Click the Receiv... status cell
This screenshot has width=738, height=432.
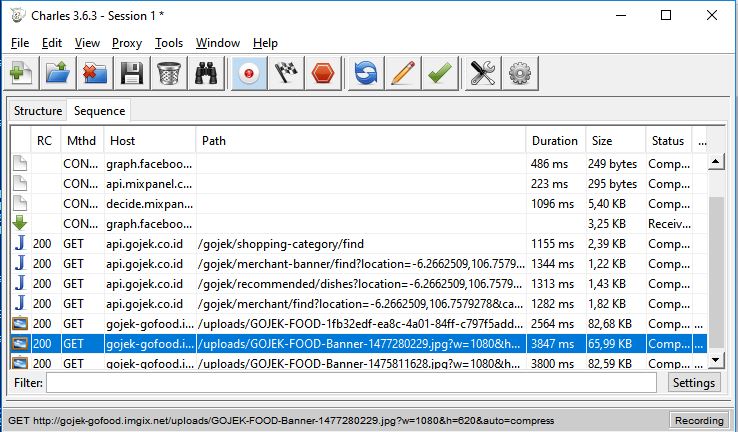[669, 224]
